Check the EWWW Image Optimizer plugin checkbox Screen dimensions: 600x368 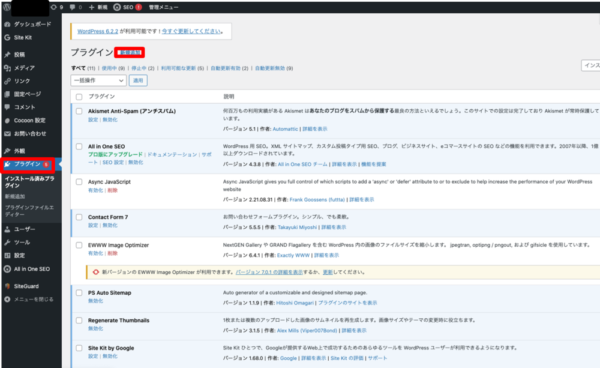point(79,245)
